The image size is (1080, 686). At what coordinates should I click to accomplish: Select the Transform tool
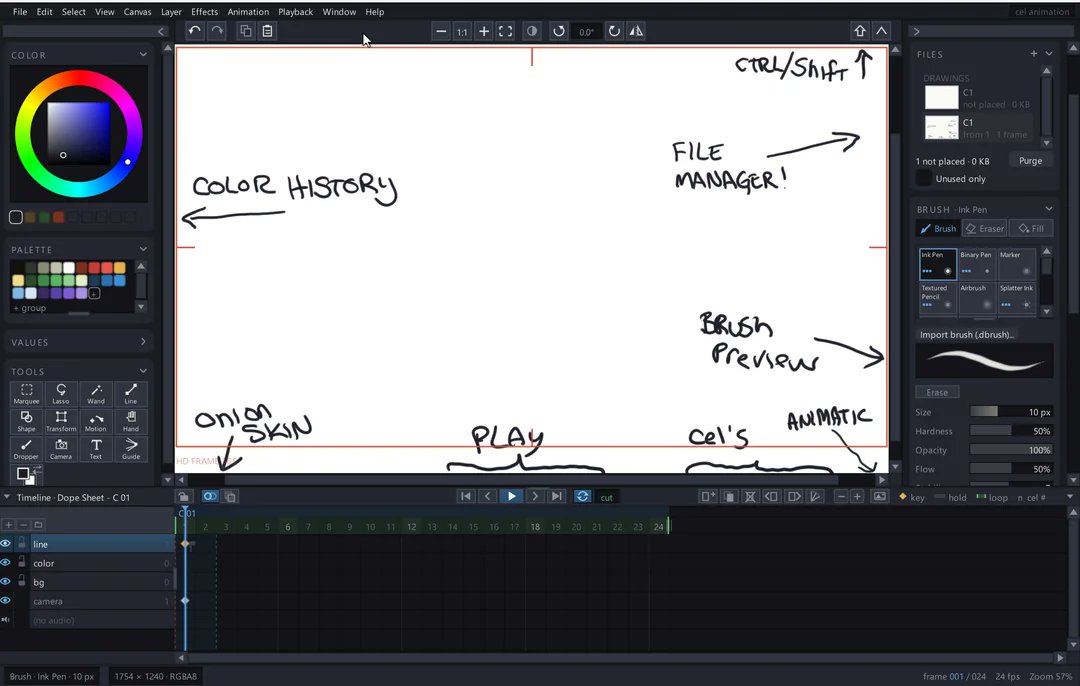click(x=61, y=421)
